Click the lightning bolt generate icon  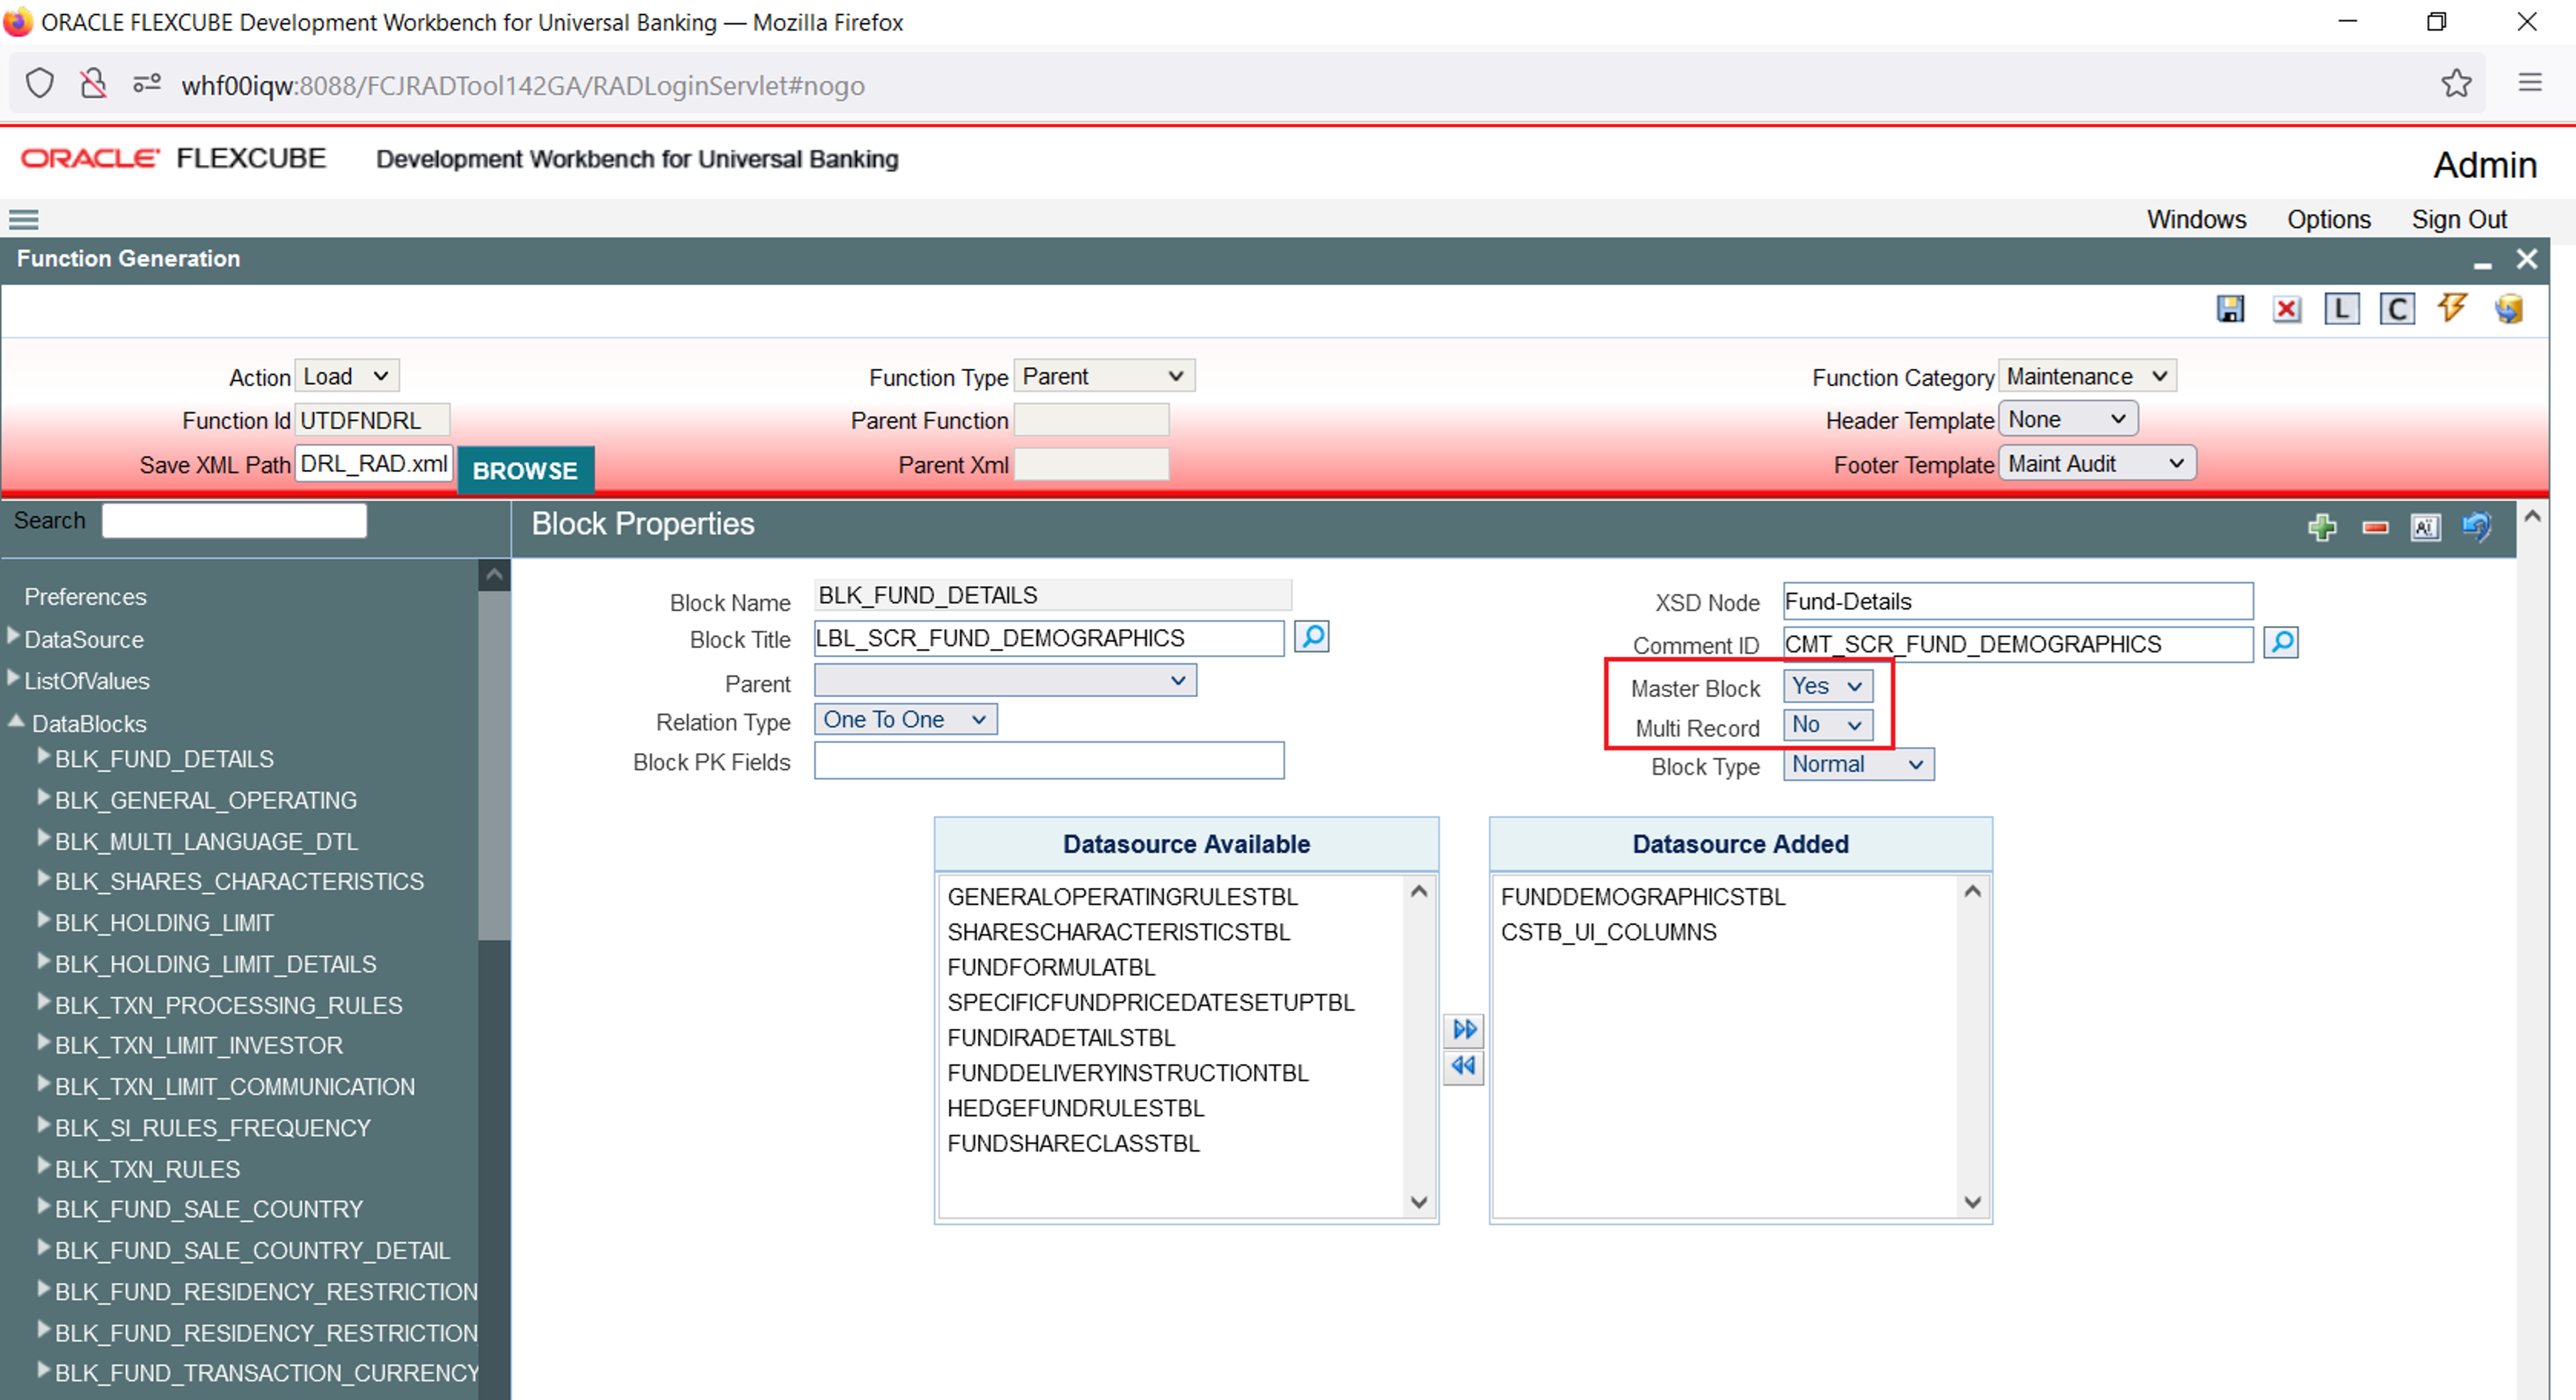(2452, 308)
